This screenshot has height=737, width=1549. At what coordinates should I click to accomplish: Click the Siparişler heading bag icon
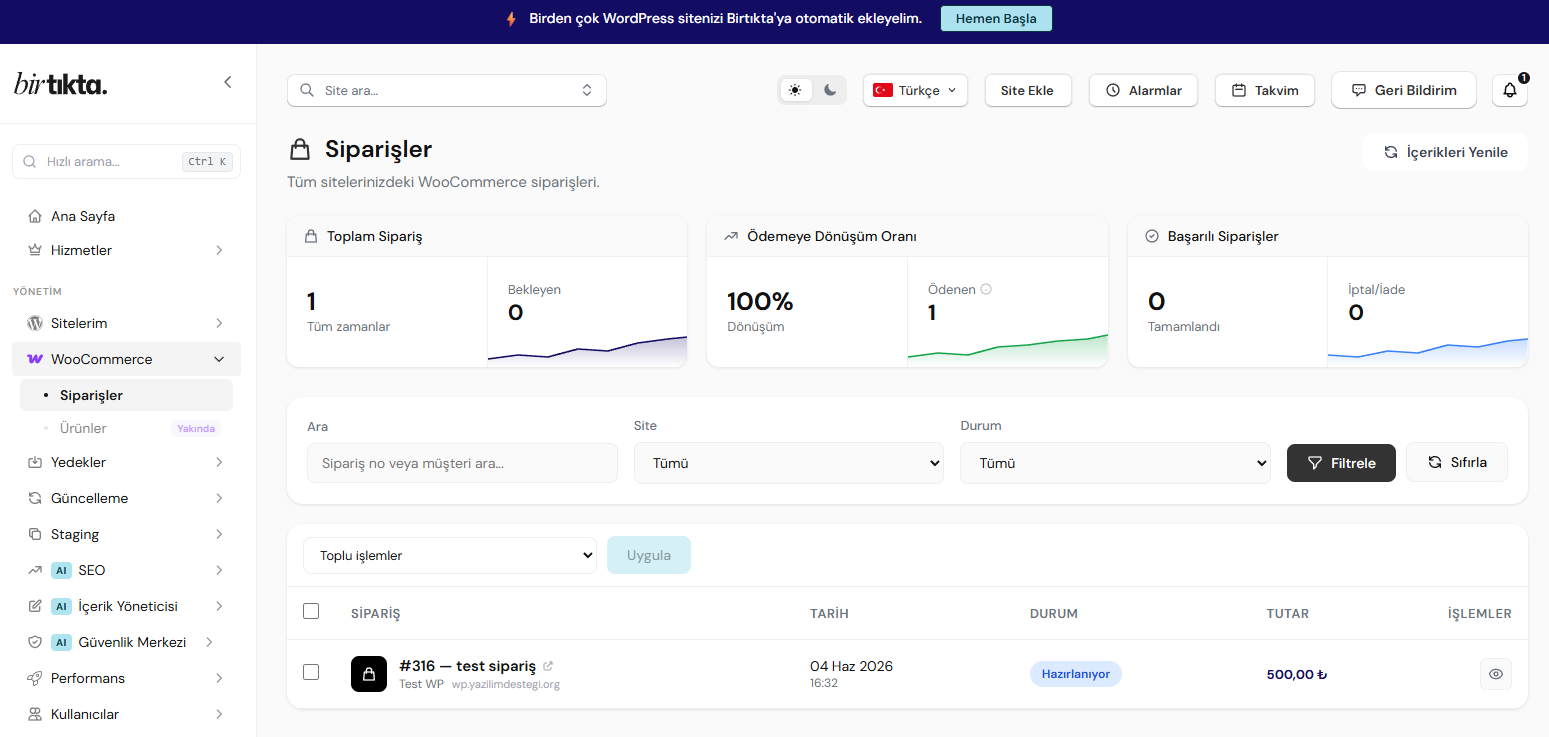(299, 150)
